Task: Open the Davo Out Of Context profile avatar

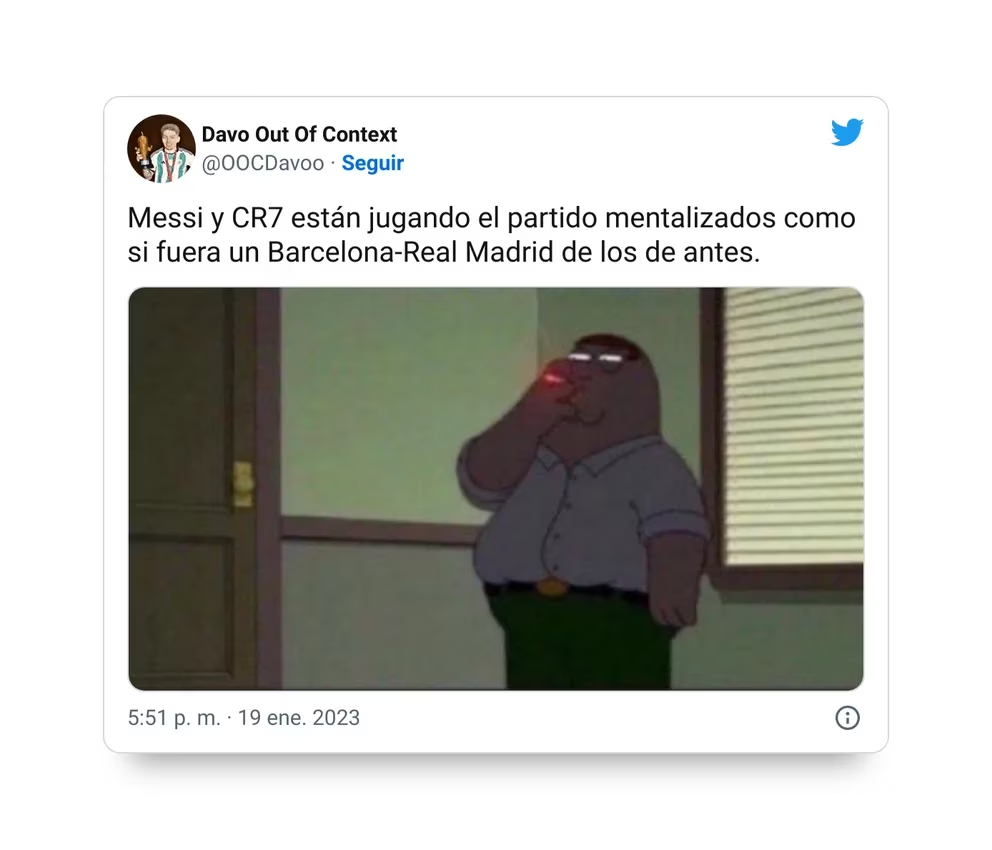Action: [x=161, y=149]
